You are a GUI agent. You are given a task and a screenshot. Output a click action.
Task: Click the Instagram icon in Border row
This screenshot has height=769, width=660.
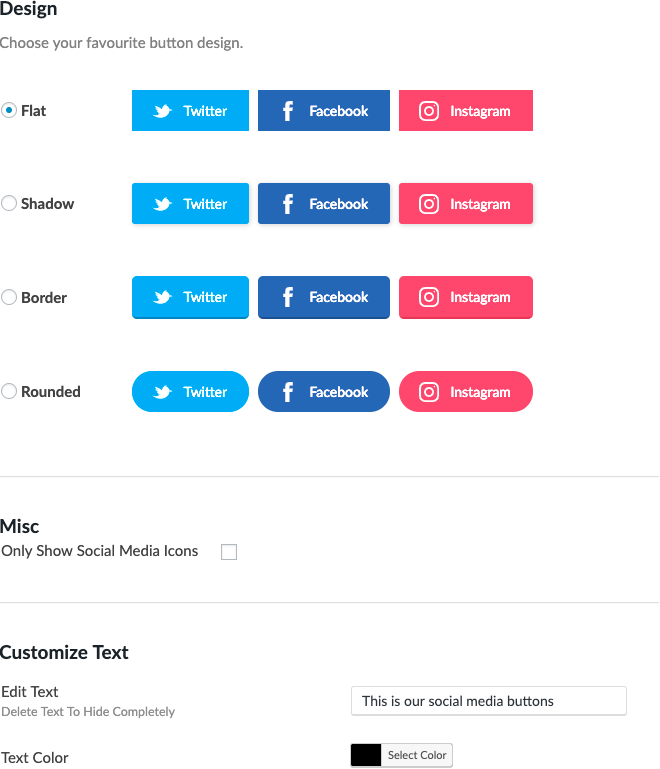(429, 297)
